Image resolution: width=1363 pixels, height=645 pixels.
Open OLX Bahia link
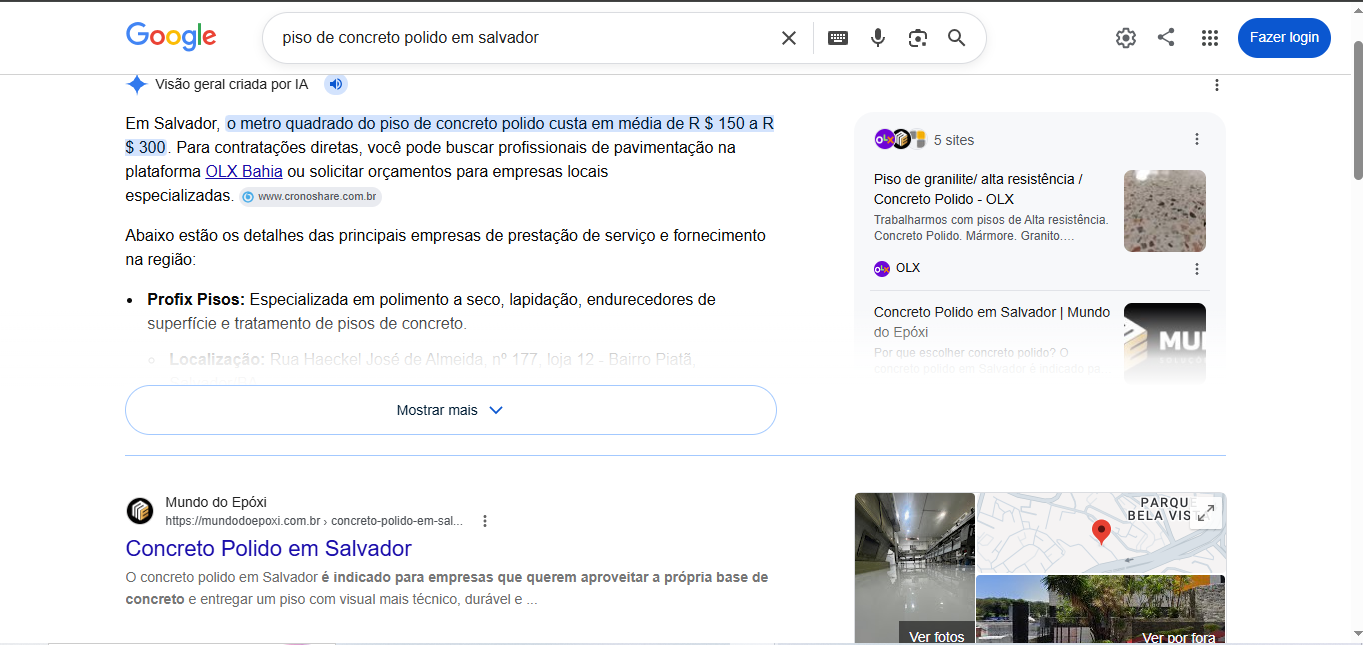point(244,171)
